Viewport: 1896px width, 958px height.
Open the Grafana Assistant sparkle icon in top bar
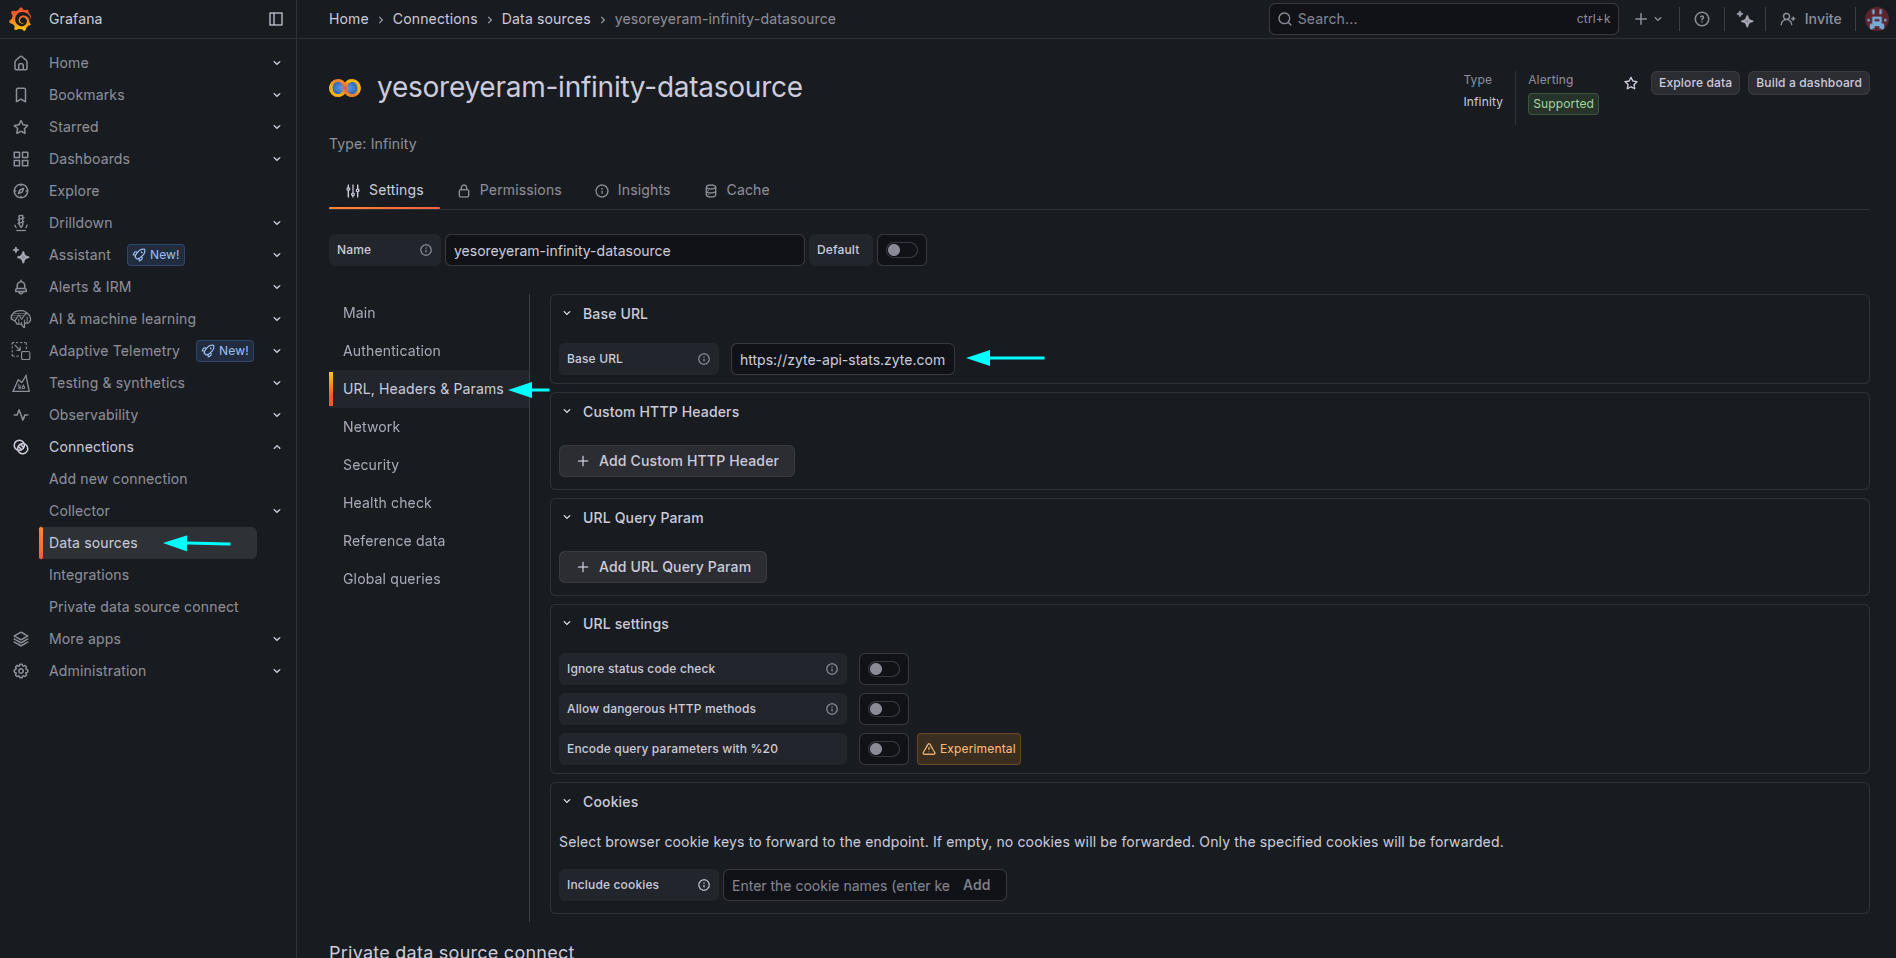1745,19
